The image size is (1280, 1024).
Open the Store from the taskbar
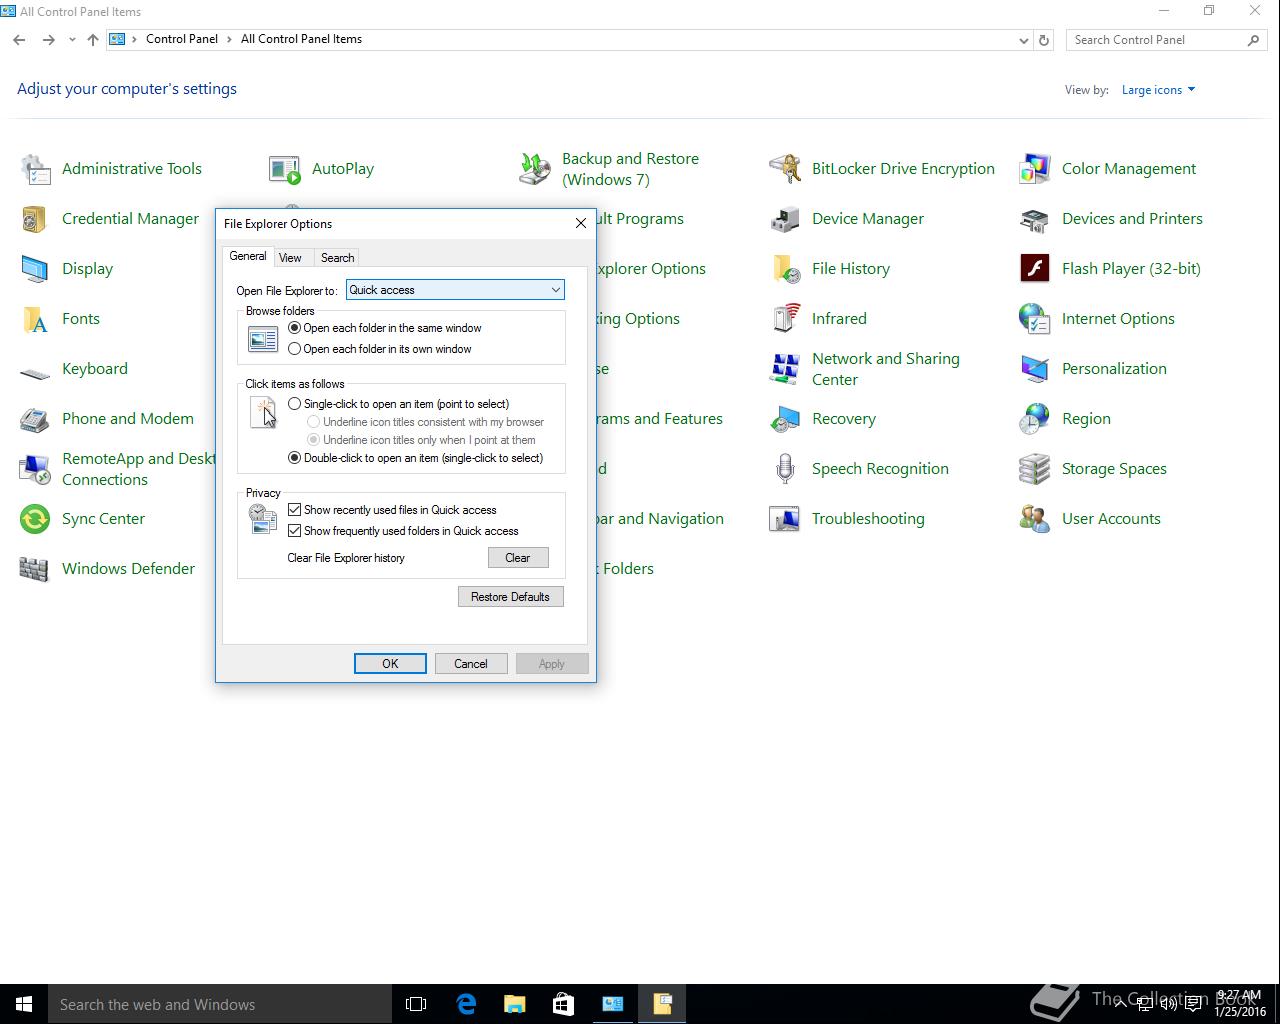[564, 1004]
